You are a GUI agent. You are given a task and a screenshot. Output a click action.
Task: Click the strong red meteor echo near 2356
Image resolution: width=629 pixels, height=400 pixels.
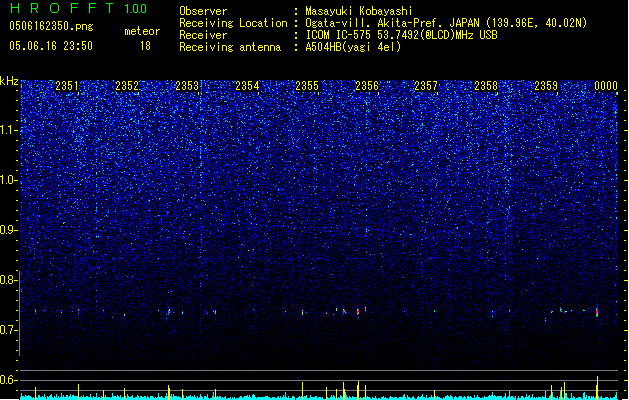tap(358, 312)
